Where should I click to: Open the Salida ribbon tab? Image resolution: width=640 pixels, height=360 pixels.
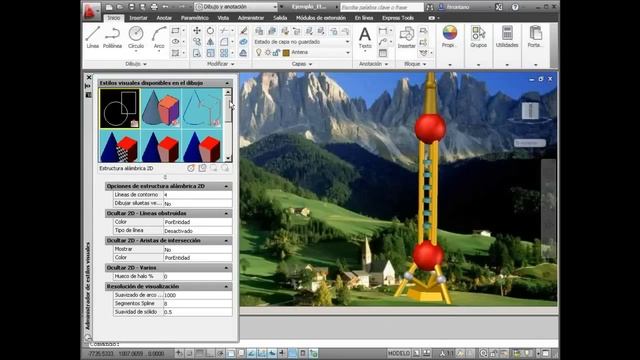(280, 18)
